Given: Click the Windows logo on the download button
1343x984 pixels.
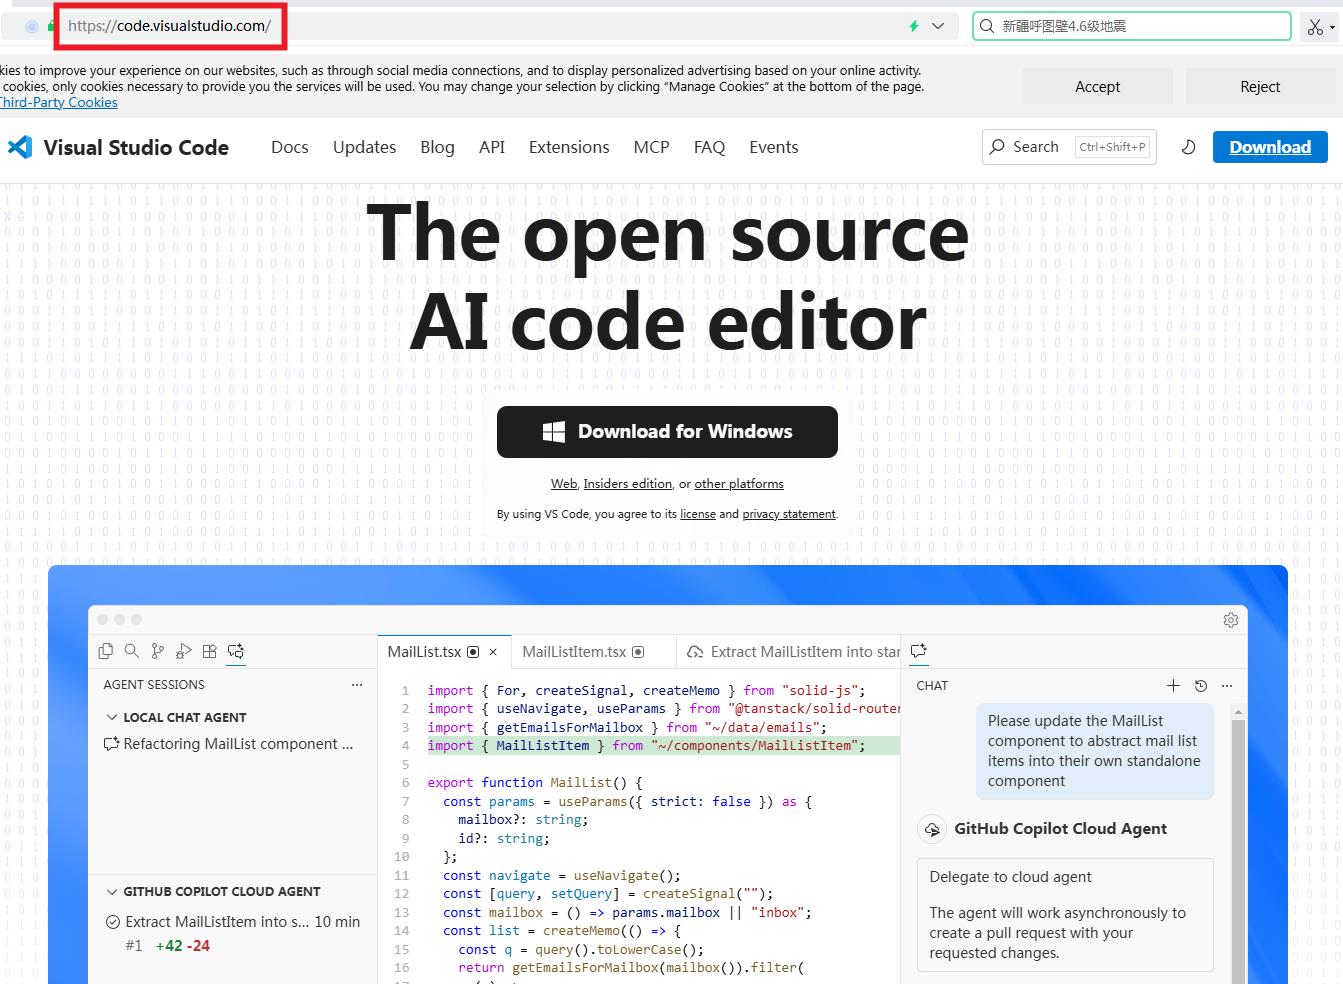Looking at the screenshot, I should [554, 432].
